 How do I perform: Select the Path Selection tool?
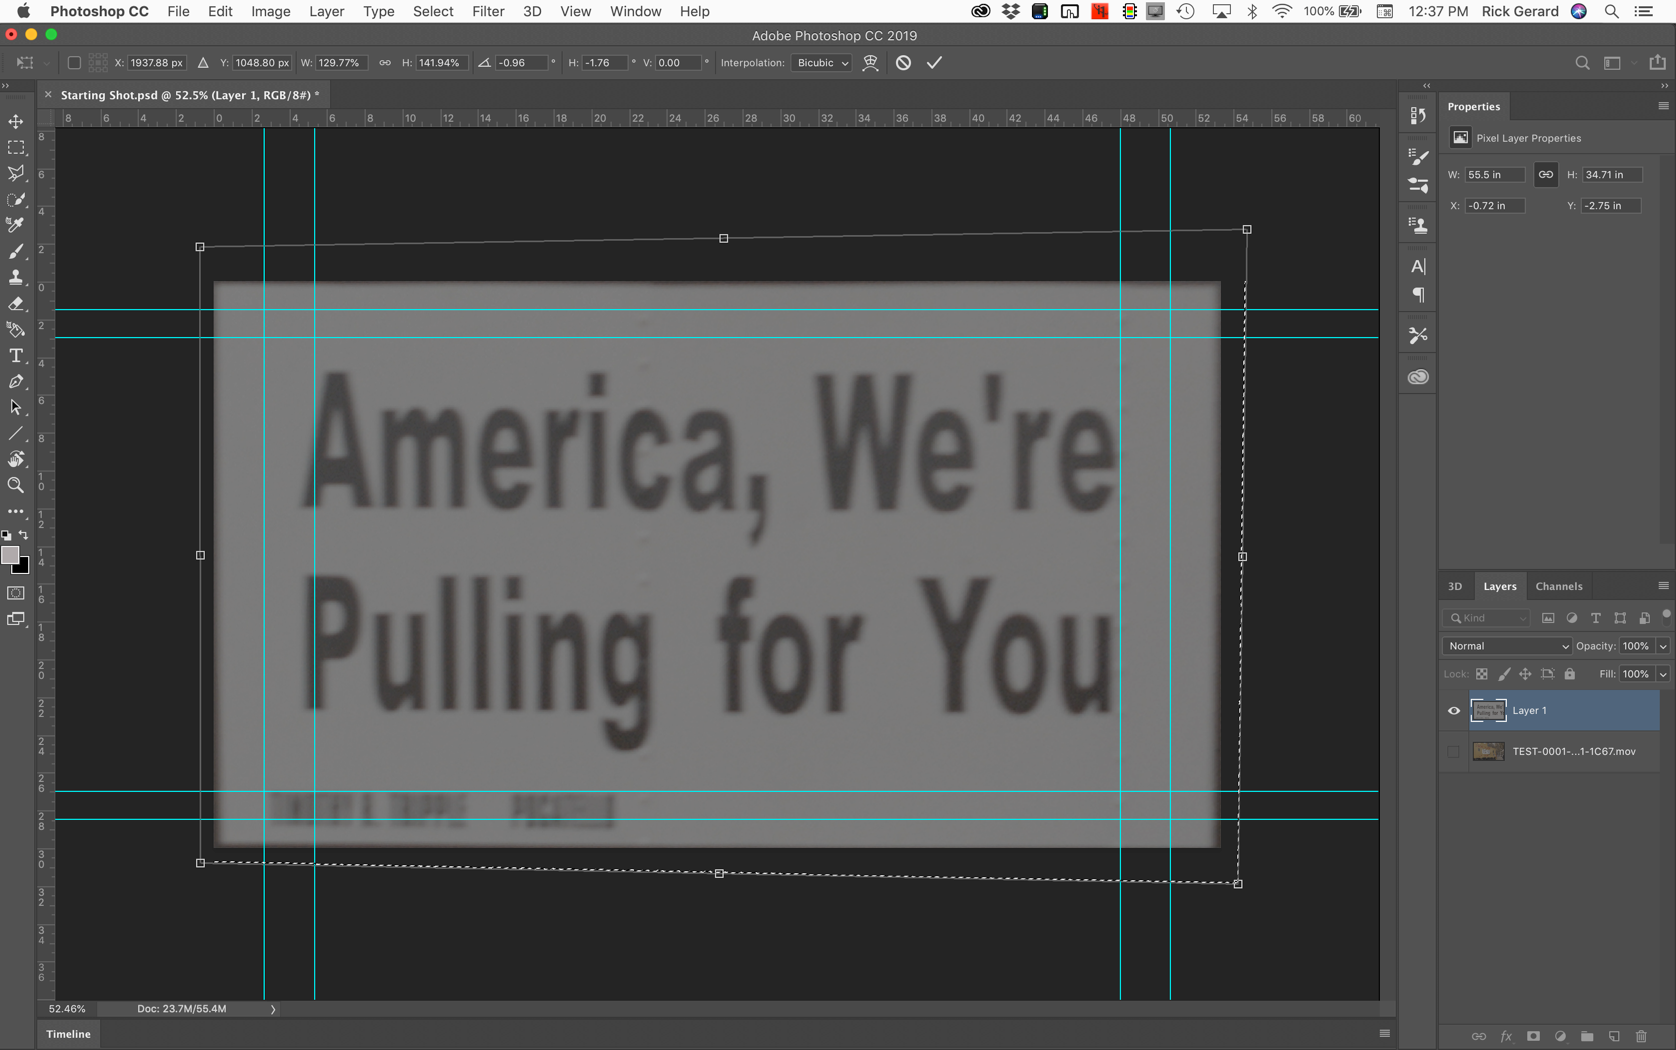point(16,407)
